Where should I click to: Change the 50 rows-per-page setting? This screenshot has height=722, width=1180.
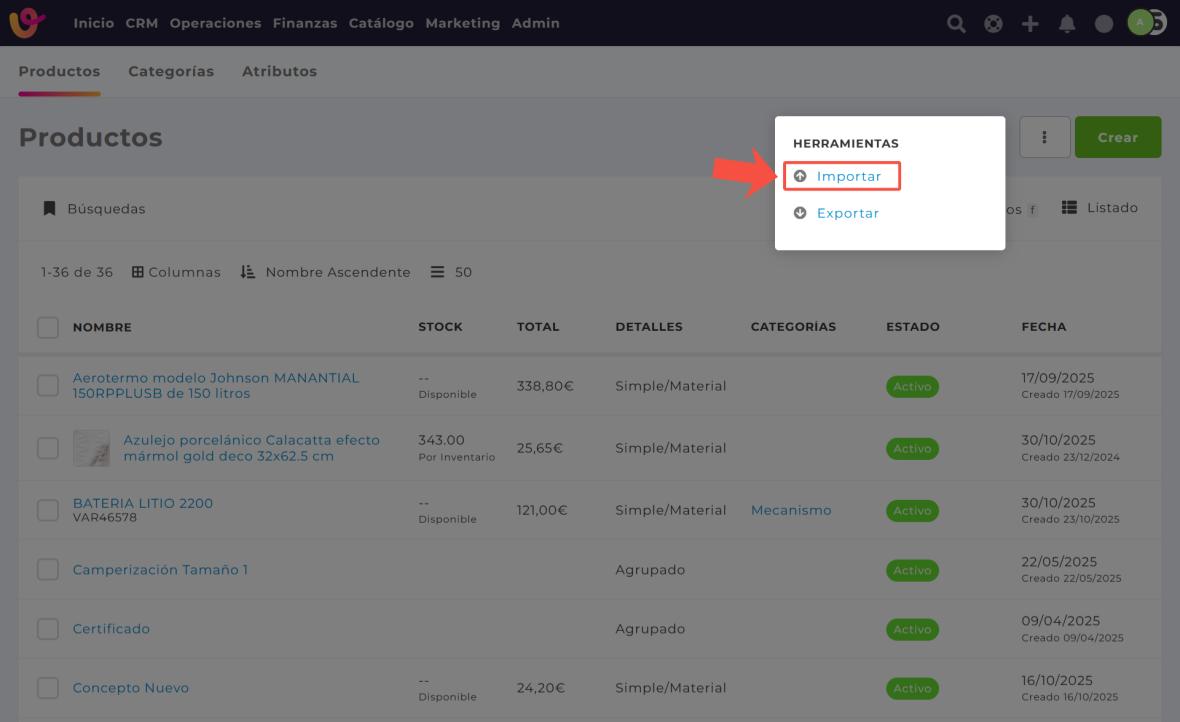[451, 272]
